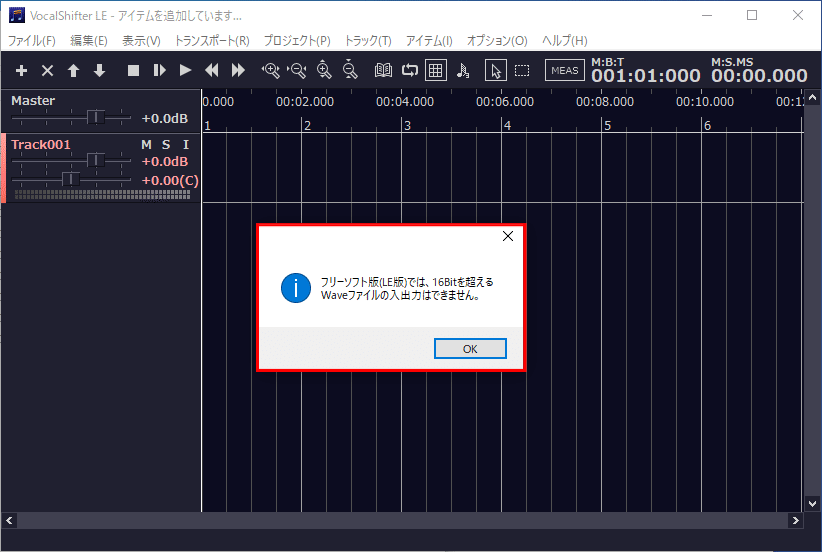Open the ファイル(F) menu
The image size is (822, 552).
[x=31, y=40]
